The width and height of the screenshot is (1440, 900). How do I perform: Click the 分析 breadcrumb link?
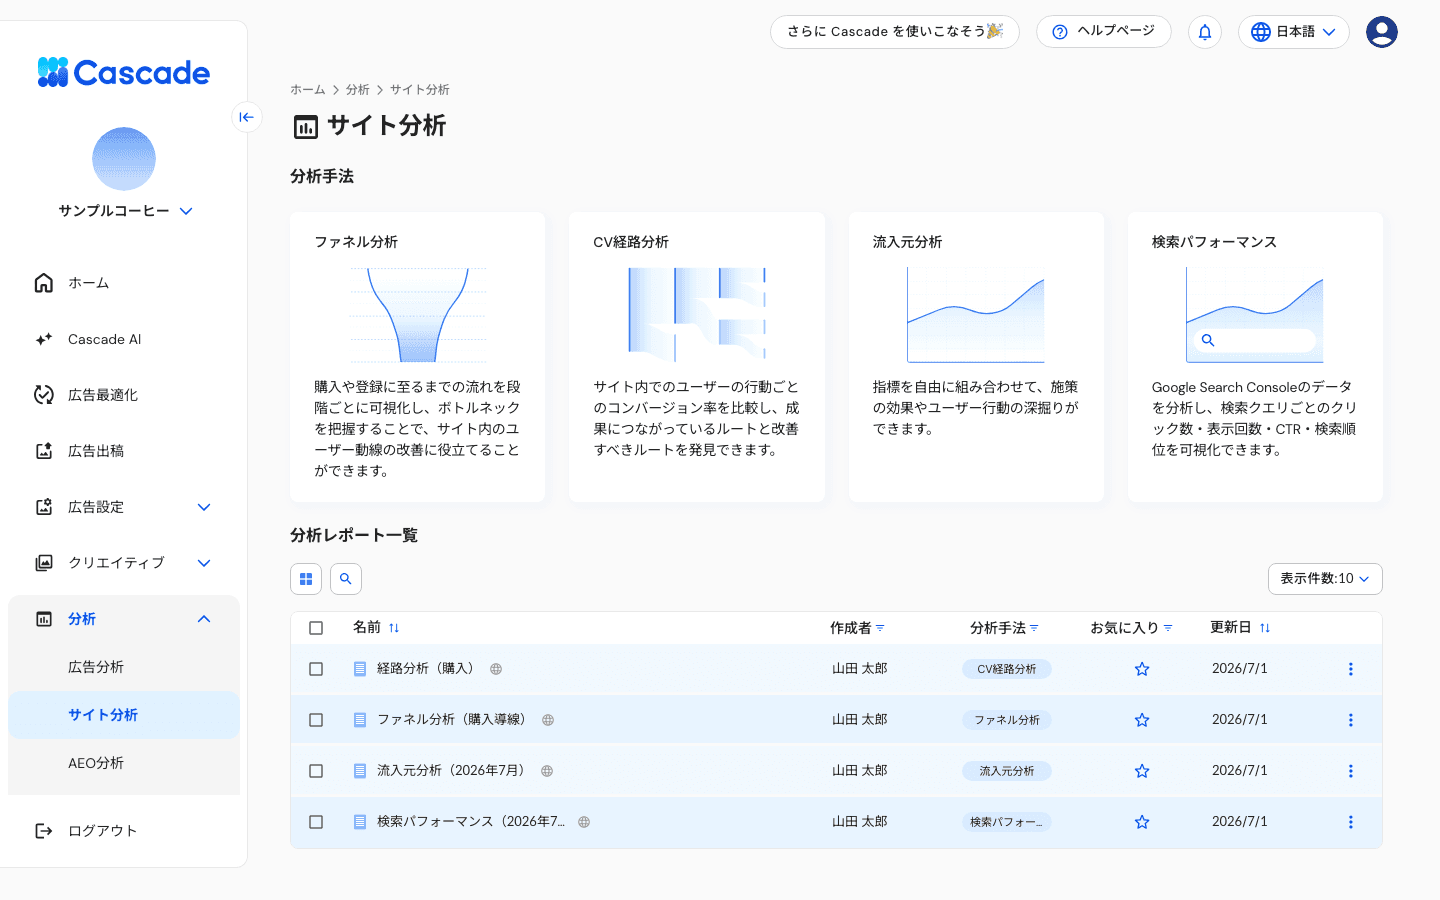358,90
